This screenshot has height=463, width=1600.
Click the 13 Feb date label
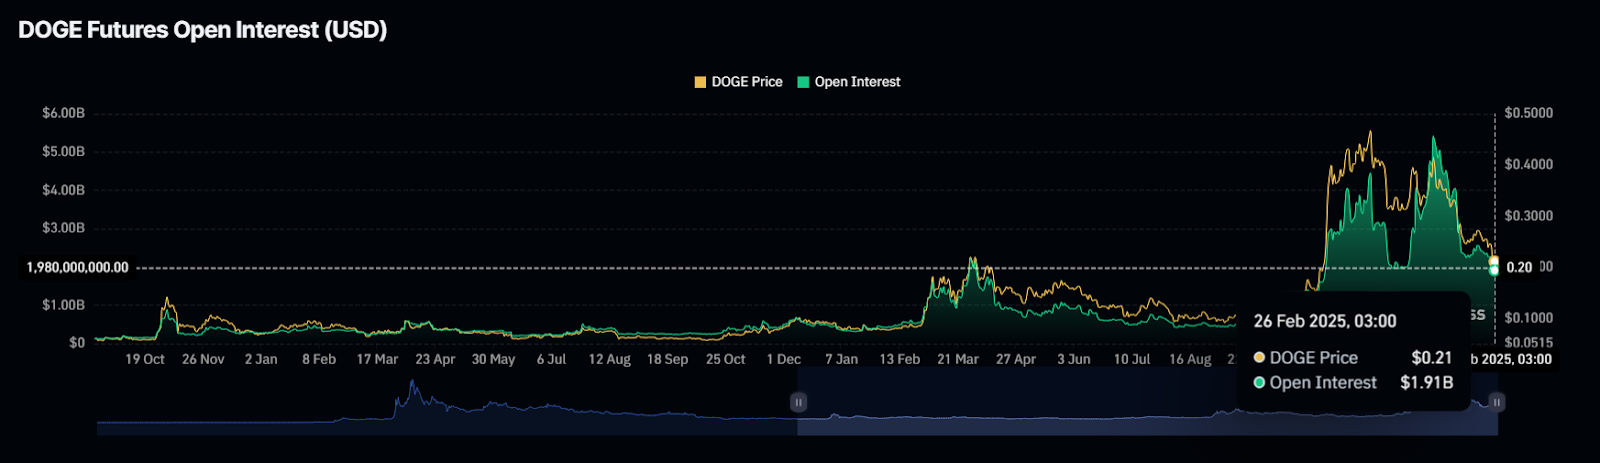(899, 359)
